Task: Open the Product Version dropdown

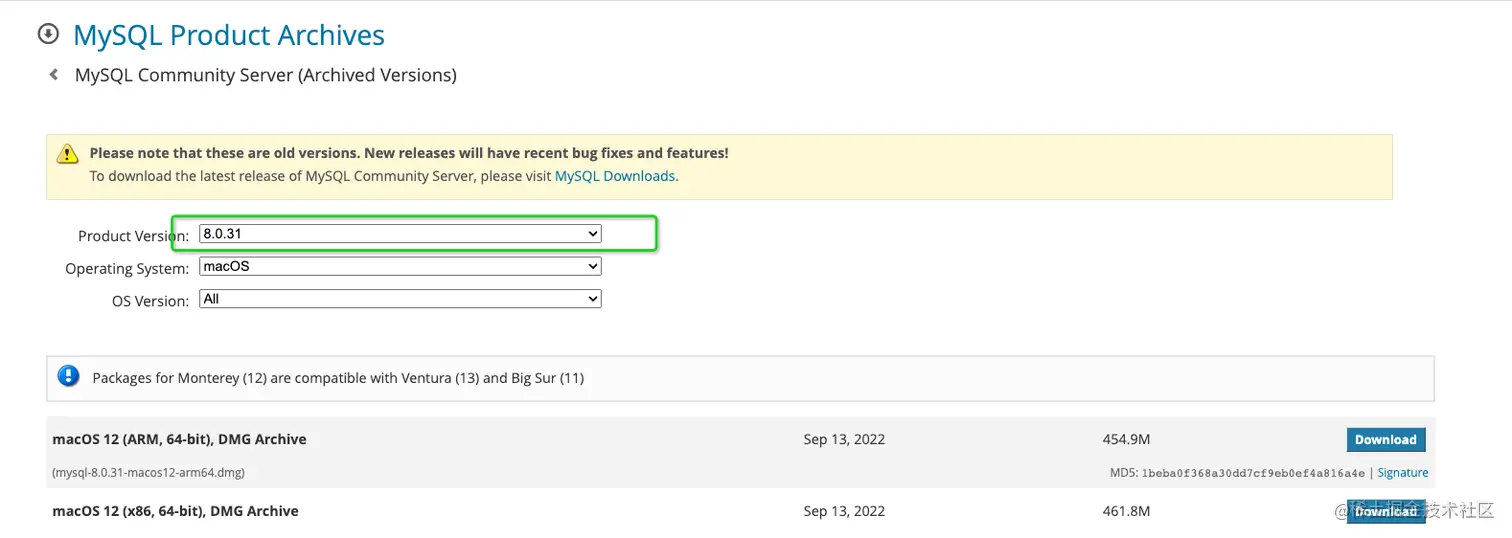Action: pos(400,234)
